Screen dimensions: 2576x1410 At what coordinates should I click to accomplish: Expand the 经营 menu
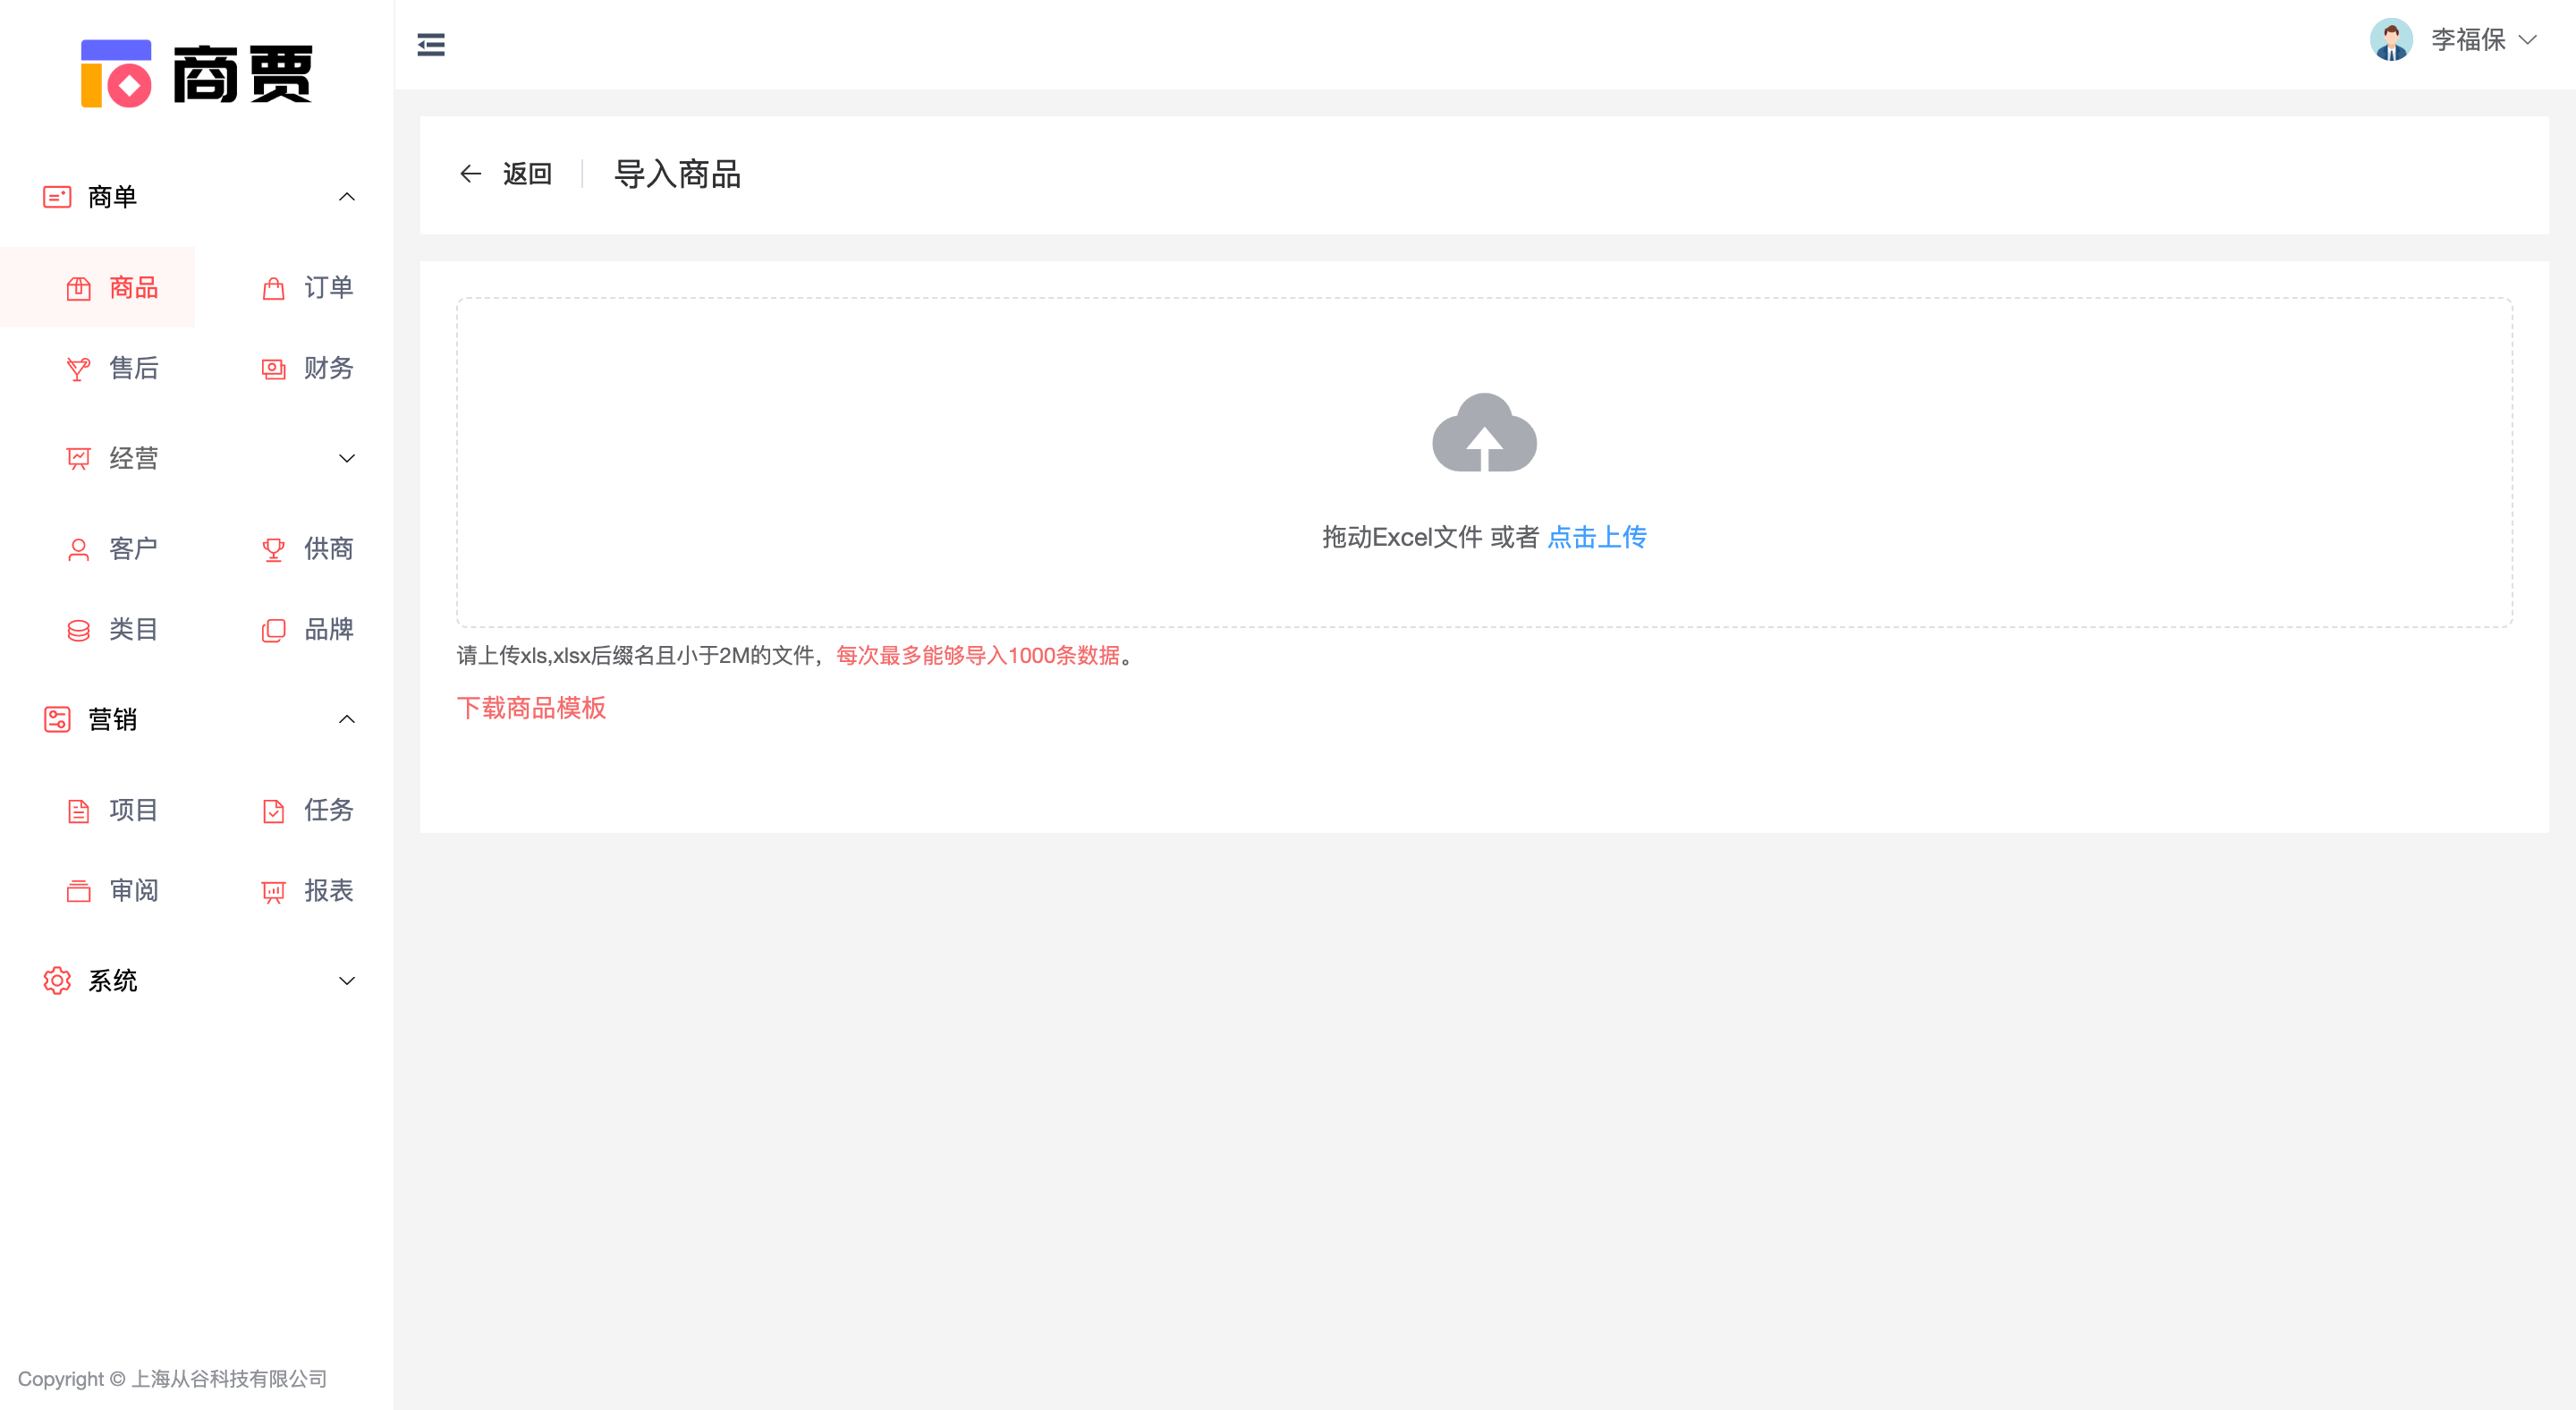pyautogui.click(x=347, y=458)
